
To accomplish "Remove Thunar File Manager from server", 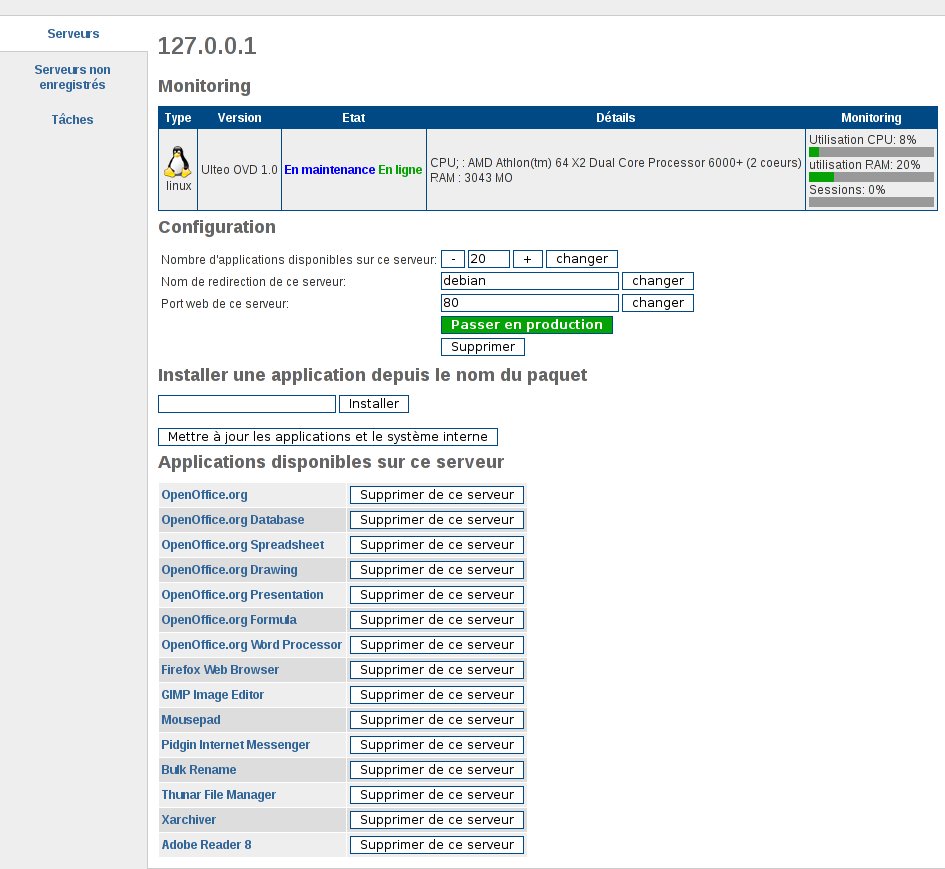I will tap(437, 795).
